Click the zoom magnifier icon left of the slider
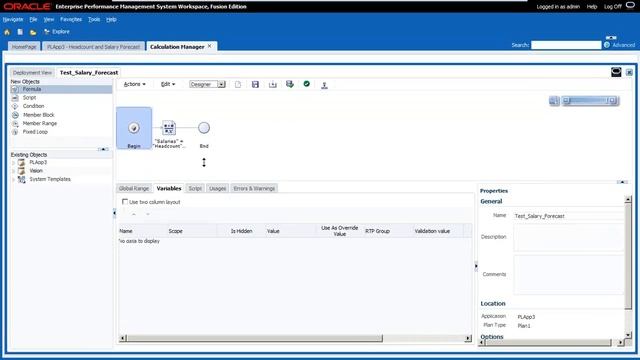 pyautogui.click(x=554, y=101)
